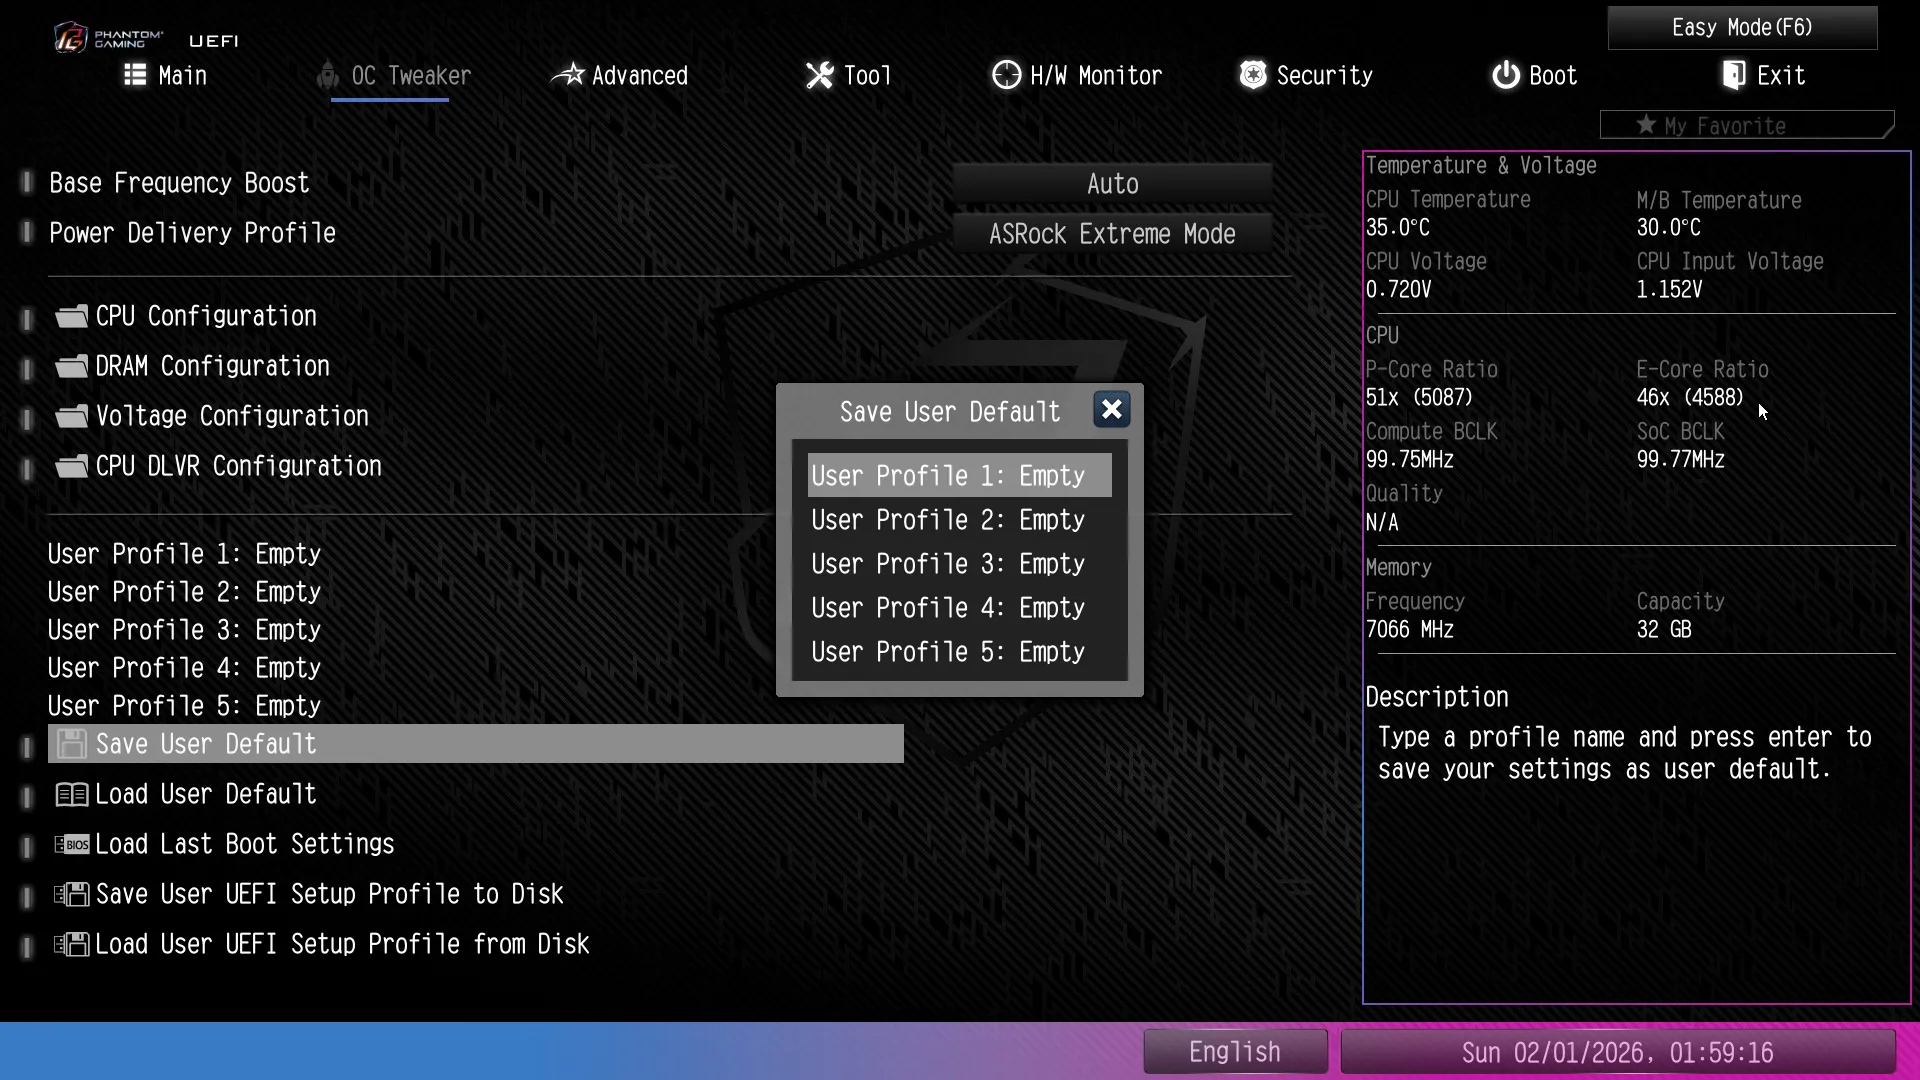Click the star icon in My Favorite

pos(1646,125)
